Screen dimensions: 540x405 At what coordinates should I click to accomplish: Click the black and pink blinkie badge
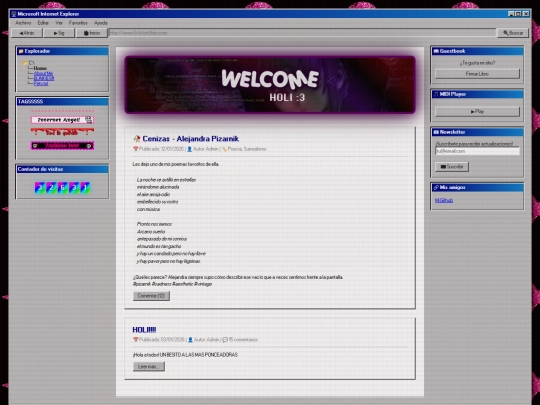pyautogui.click(x=62, y=145)
